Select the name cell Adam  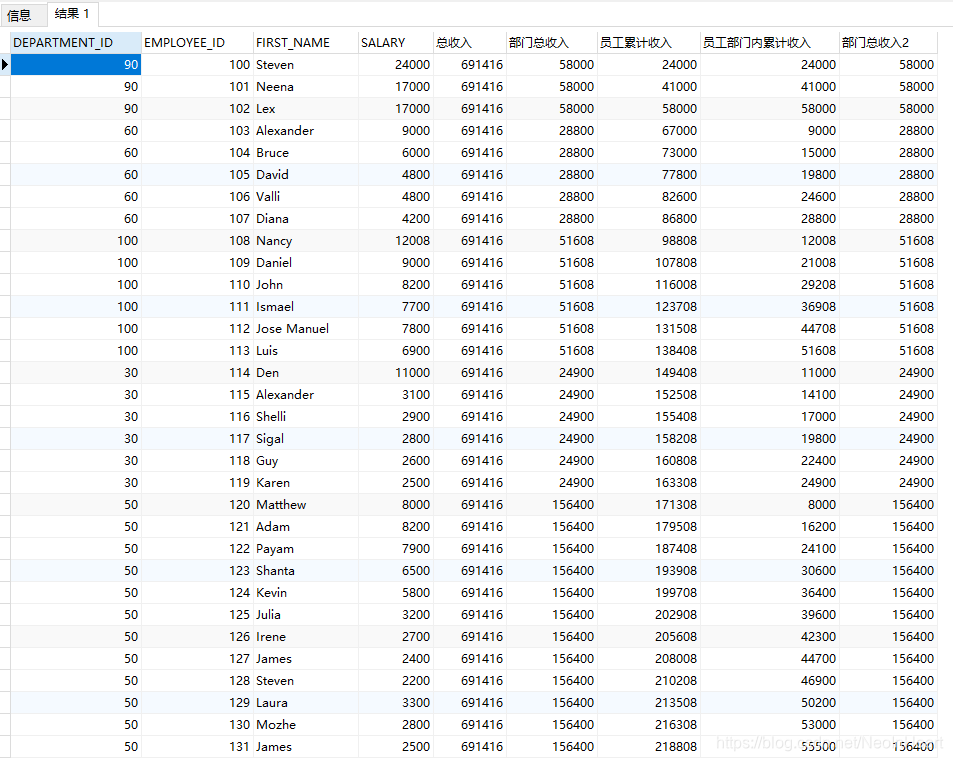[306, 526]
